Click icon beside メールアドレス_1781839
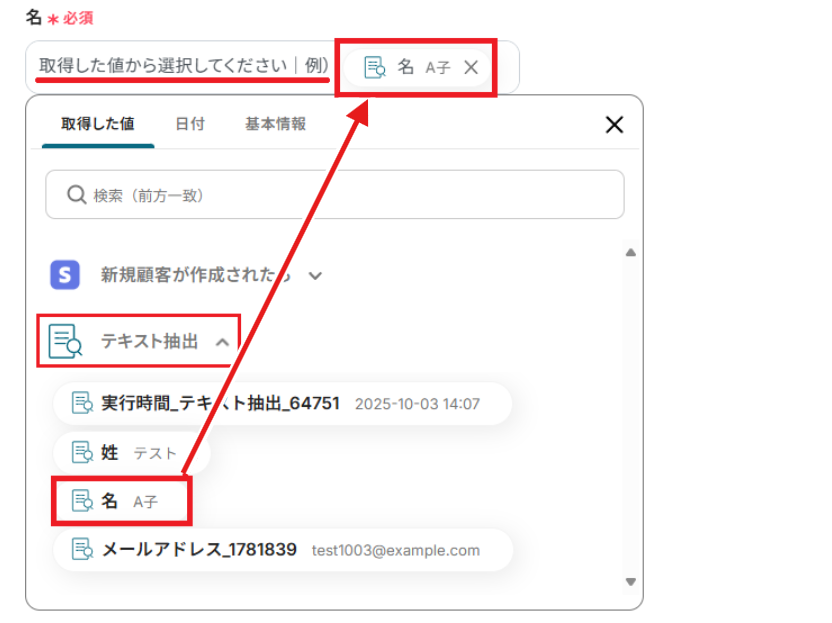Image resolution: width=832 pixels, height=623 pixels. (82, 550)
